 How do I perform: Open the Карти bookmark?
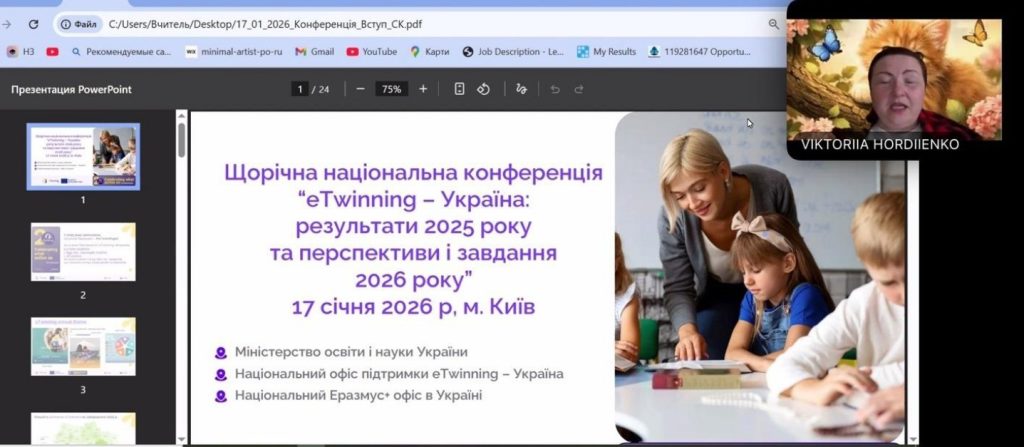430,52
